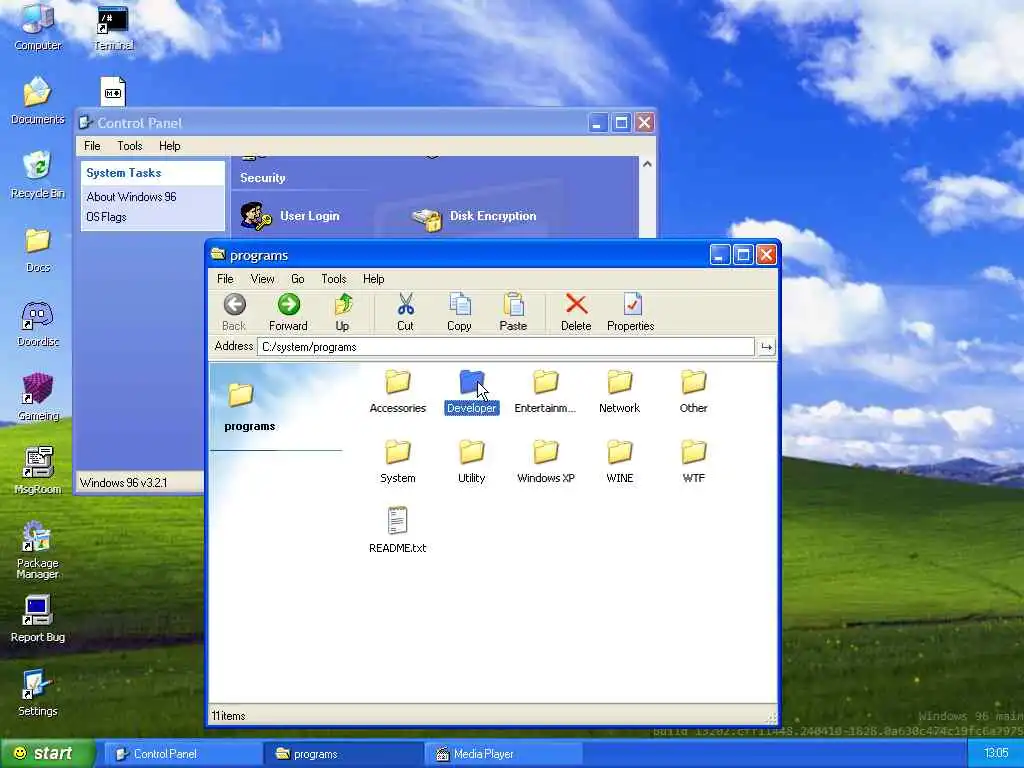The width and height of the screenshot is (1024, 768).
Task: Select the WINE folder
Action: [619, 461]
